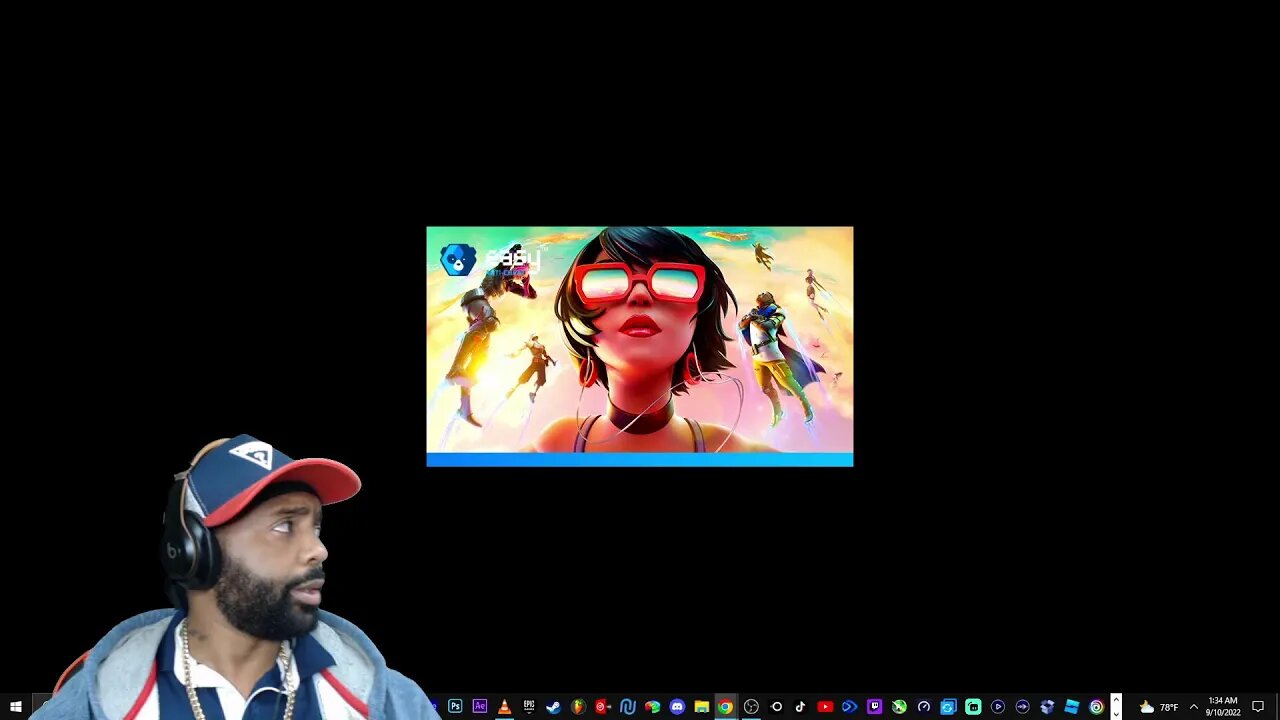Open Discord from the taskbar
Screen dimensions: 1280x720
tap(677, 707)
